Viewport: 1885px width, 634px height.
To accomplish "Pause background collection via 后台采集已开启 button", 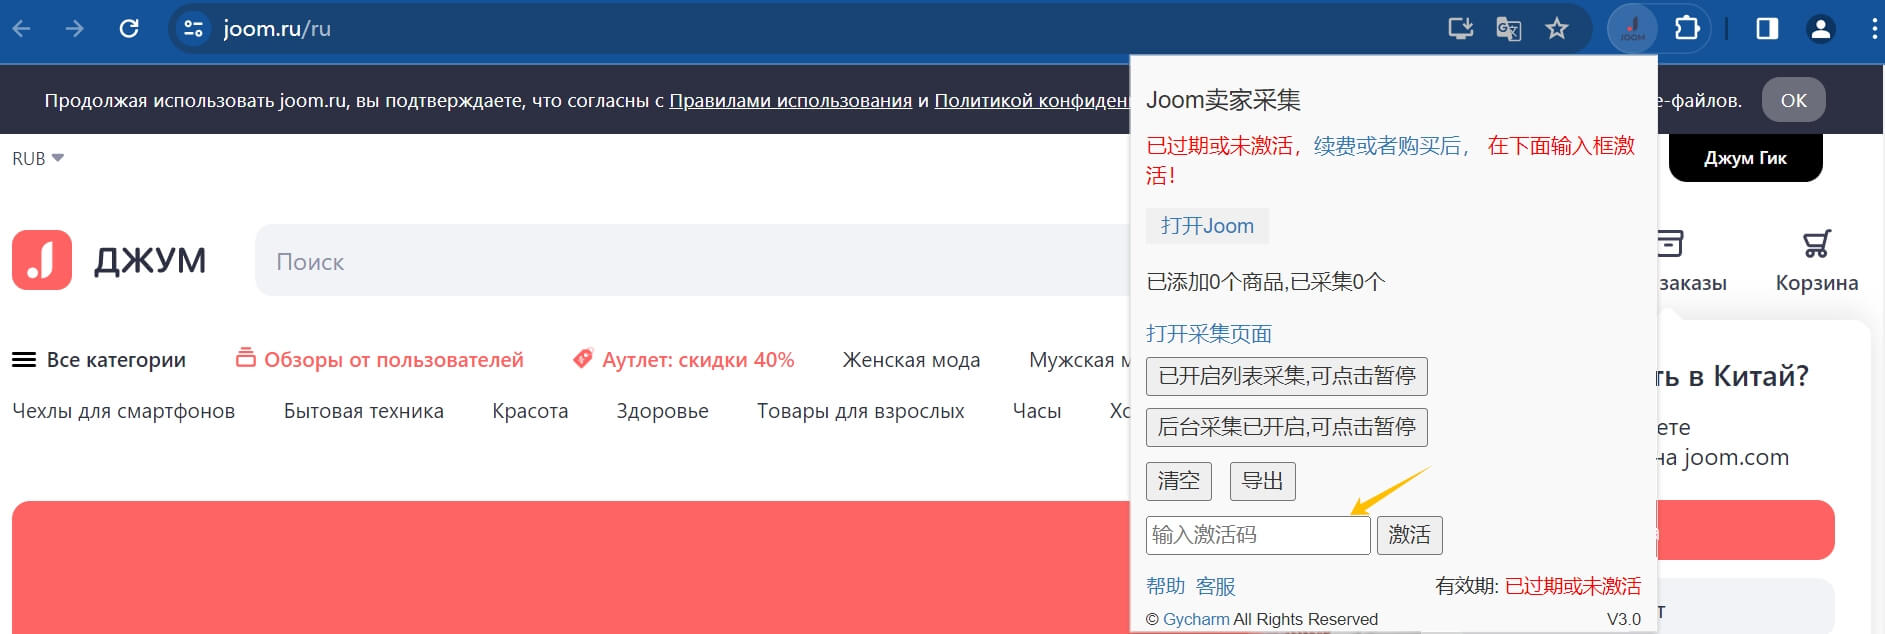I will 1287,427.
